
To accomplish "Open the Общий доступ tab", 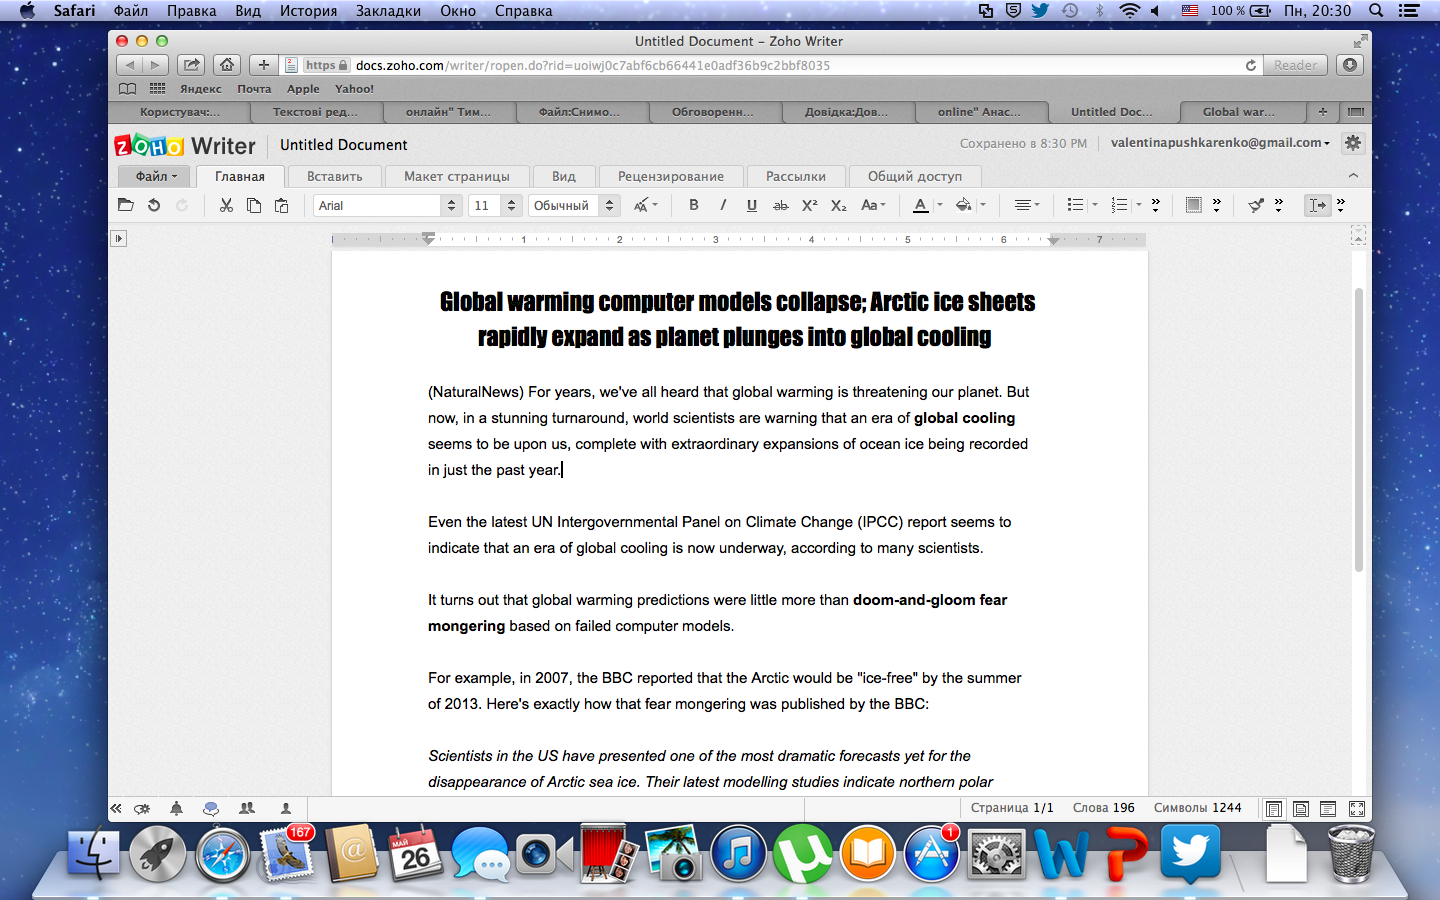I will (x=915, y=176).
